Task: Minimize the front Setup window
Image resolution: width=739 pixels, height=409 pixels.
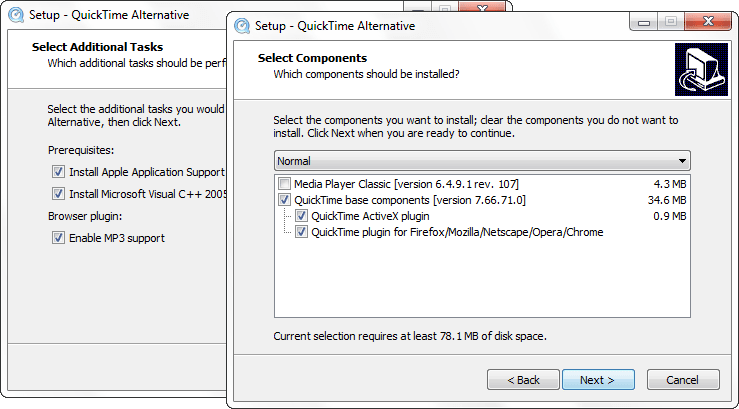Action: click(644, 22)
